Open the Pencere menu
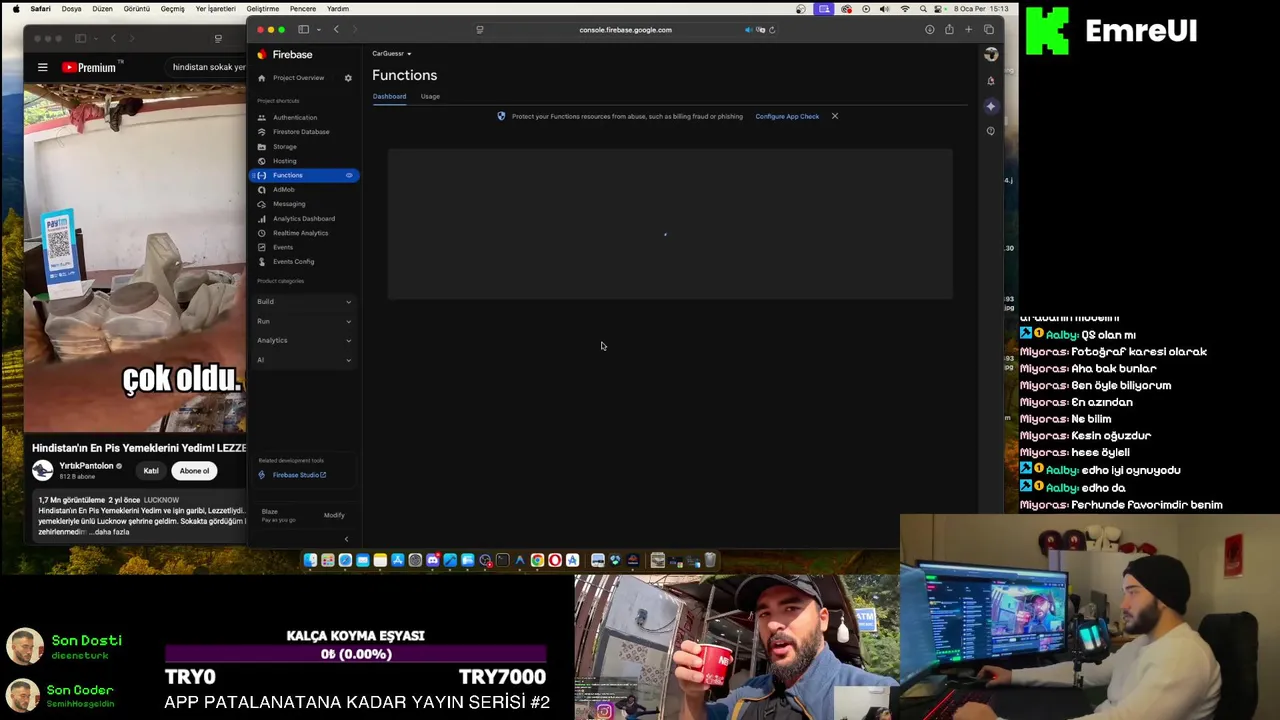 coord(303,9)
